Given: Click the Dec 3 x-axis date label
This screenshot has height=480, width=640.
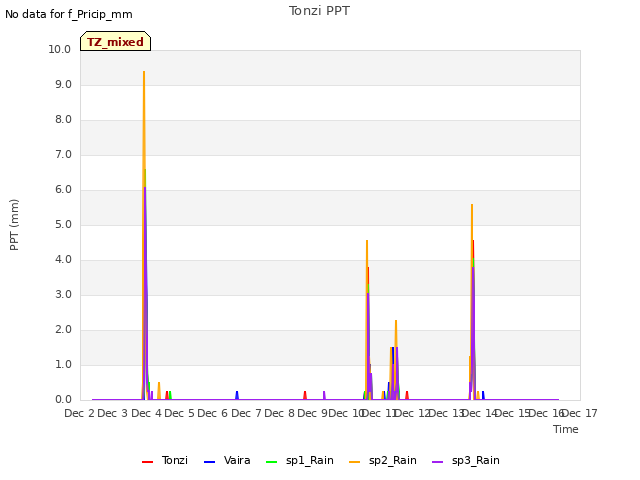Looking at the screenshot, I should (113, 413).
